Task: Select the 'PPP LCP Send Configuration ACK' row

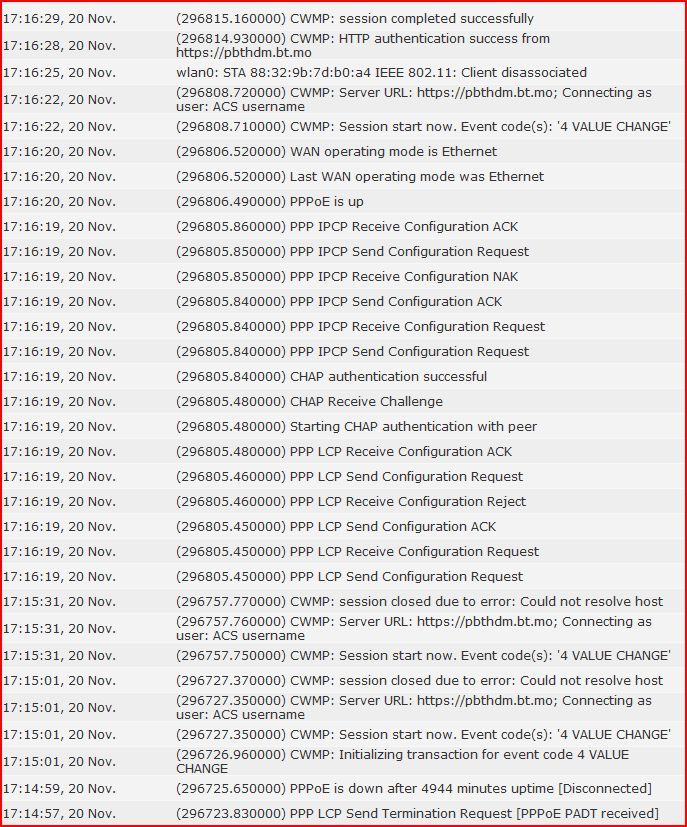Action: pyautogui.click(x=343, y=526)
